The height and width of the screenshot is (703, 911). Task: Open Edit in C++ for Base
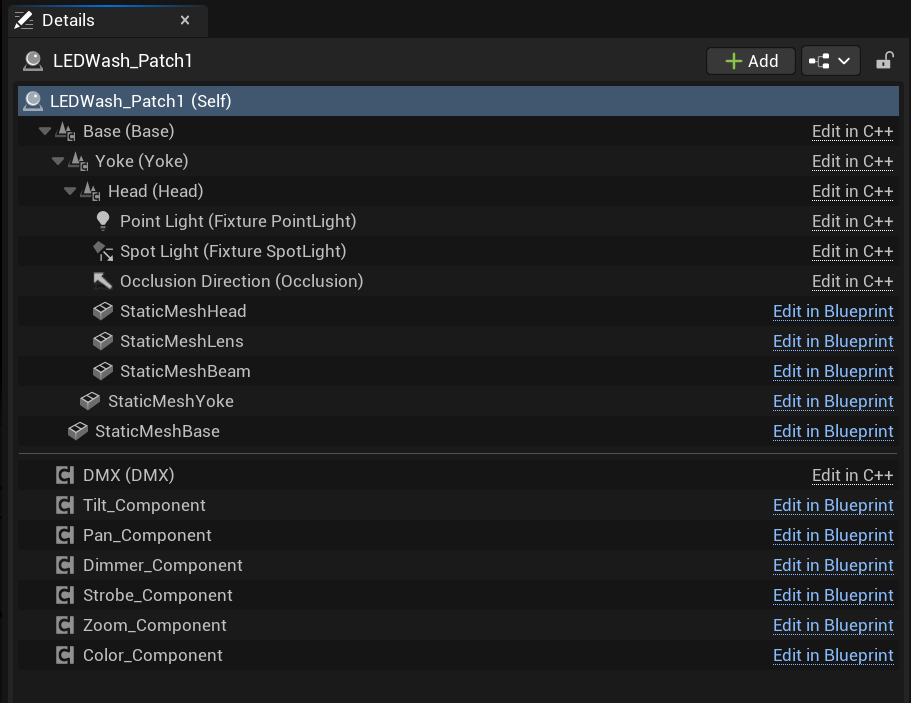coord(852,132)
